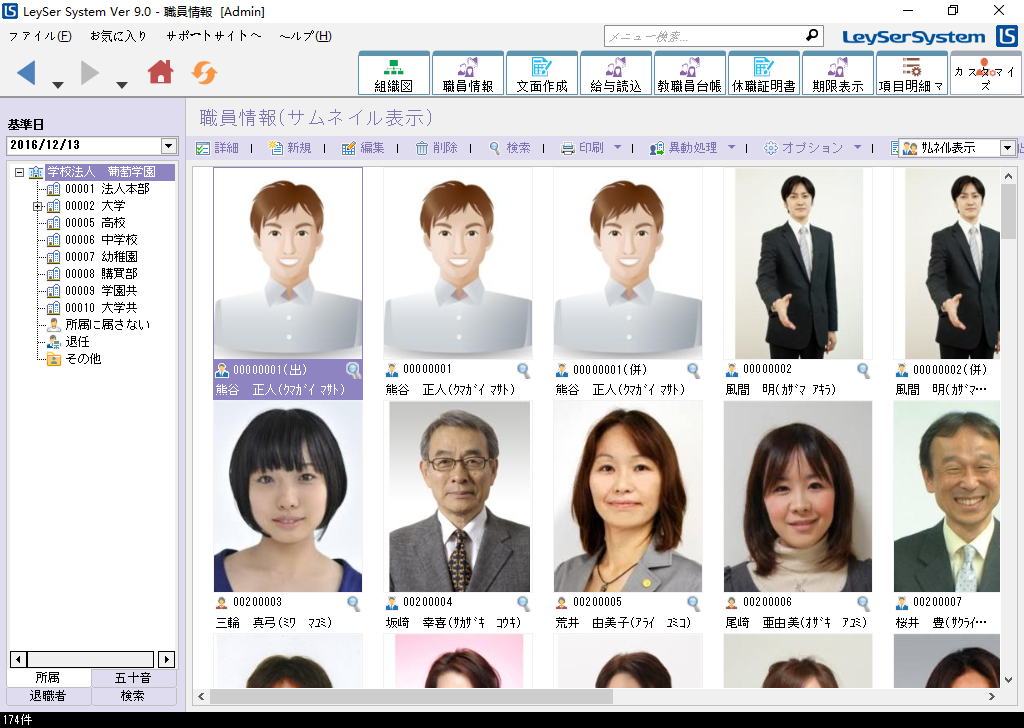Click the blue back arrow
Image resolution: width=1024 pixels, height=728 pixels.
coord(26,72)
